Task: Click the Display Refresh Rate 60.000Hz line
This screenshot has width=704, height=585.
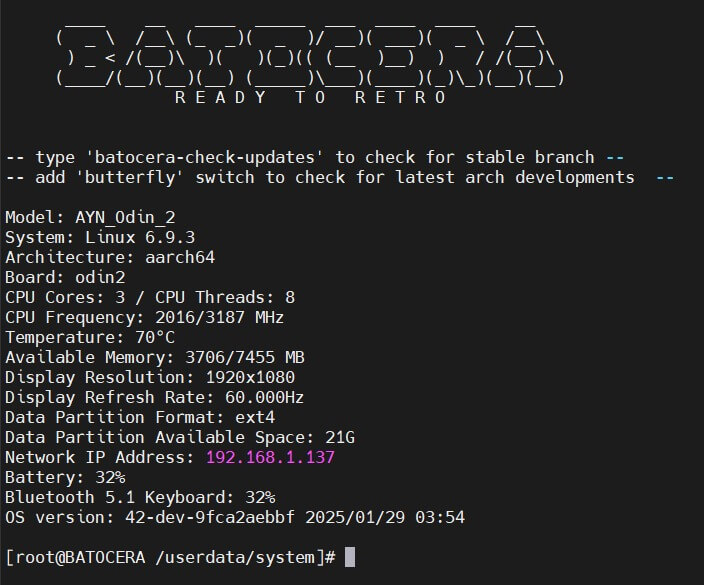Action: tap(154, 398)
